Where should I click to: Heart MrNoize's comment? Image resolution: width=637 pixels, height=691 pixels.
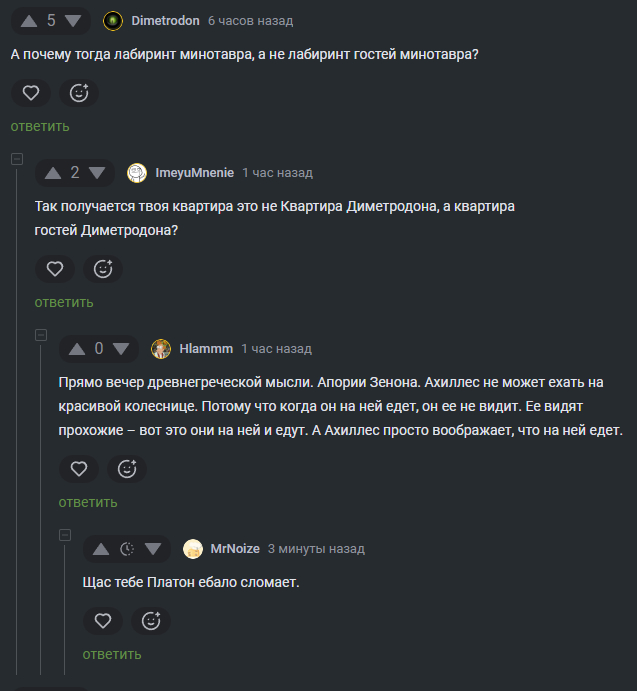tap(103, 621)
